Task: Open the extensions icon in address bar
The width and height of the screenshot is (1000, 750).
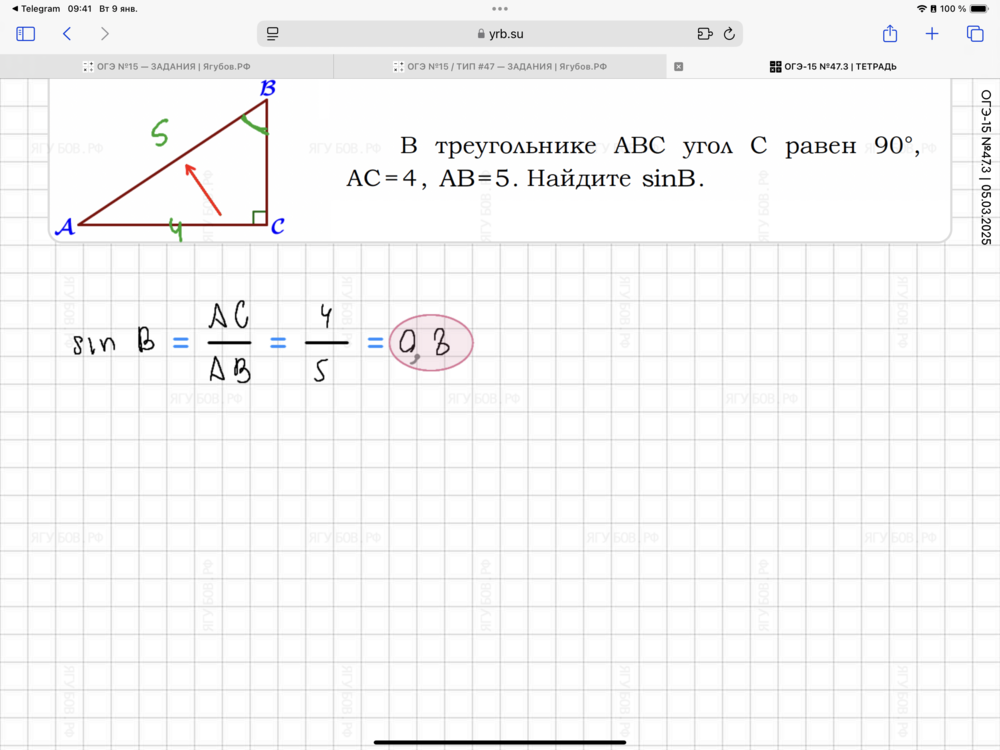Action: click(x=704, y=34)
